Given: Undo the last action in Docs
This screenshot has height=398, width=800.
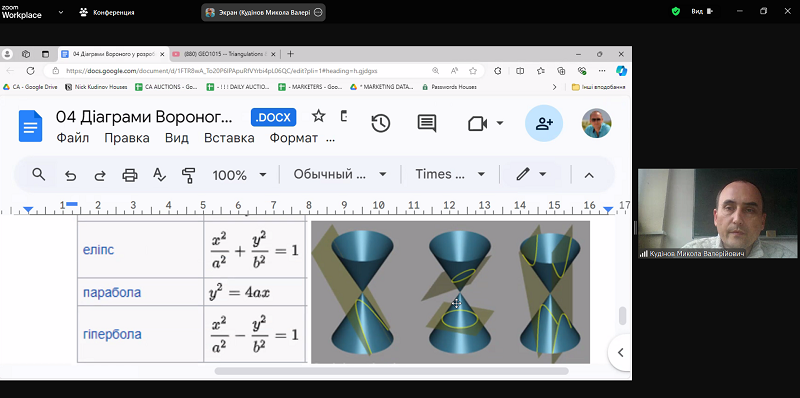Looking at the screenshot, I should [70, 176].
